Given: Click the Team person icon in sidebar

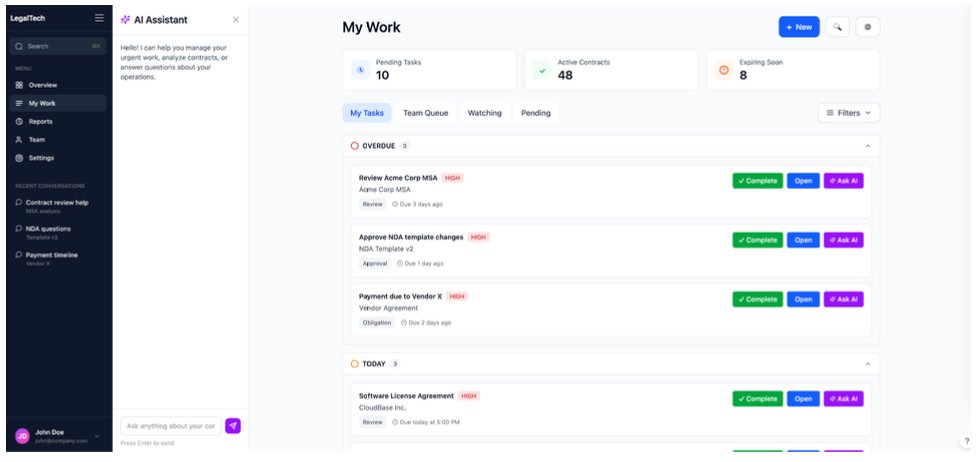Looking at the screenshot, I should (19, 139).
